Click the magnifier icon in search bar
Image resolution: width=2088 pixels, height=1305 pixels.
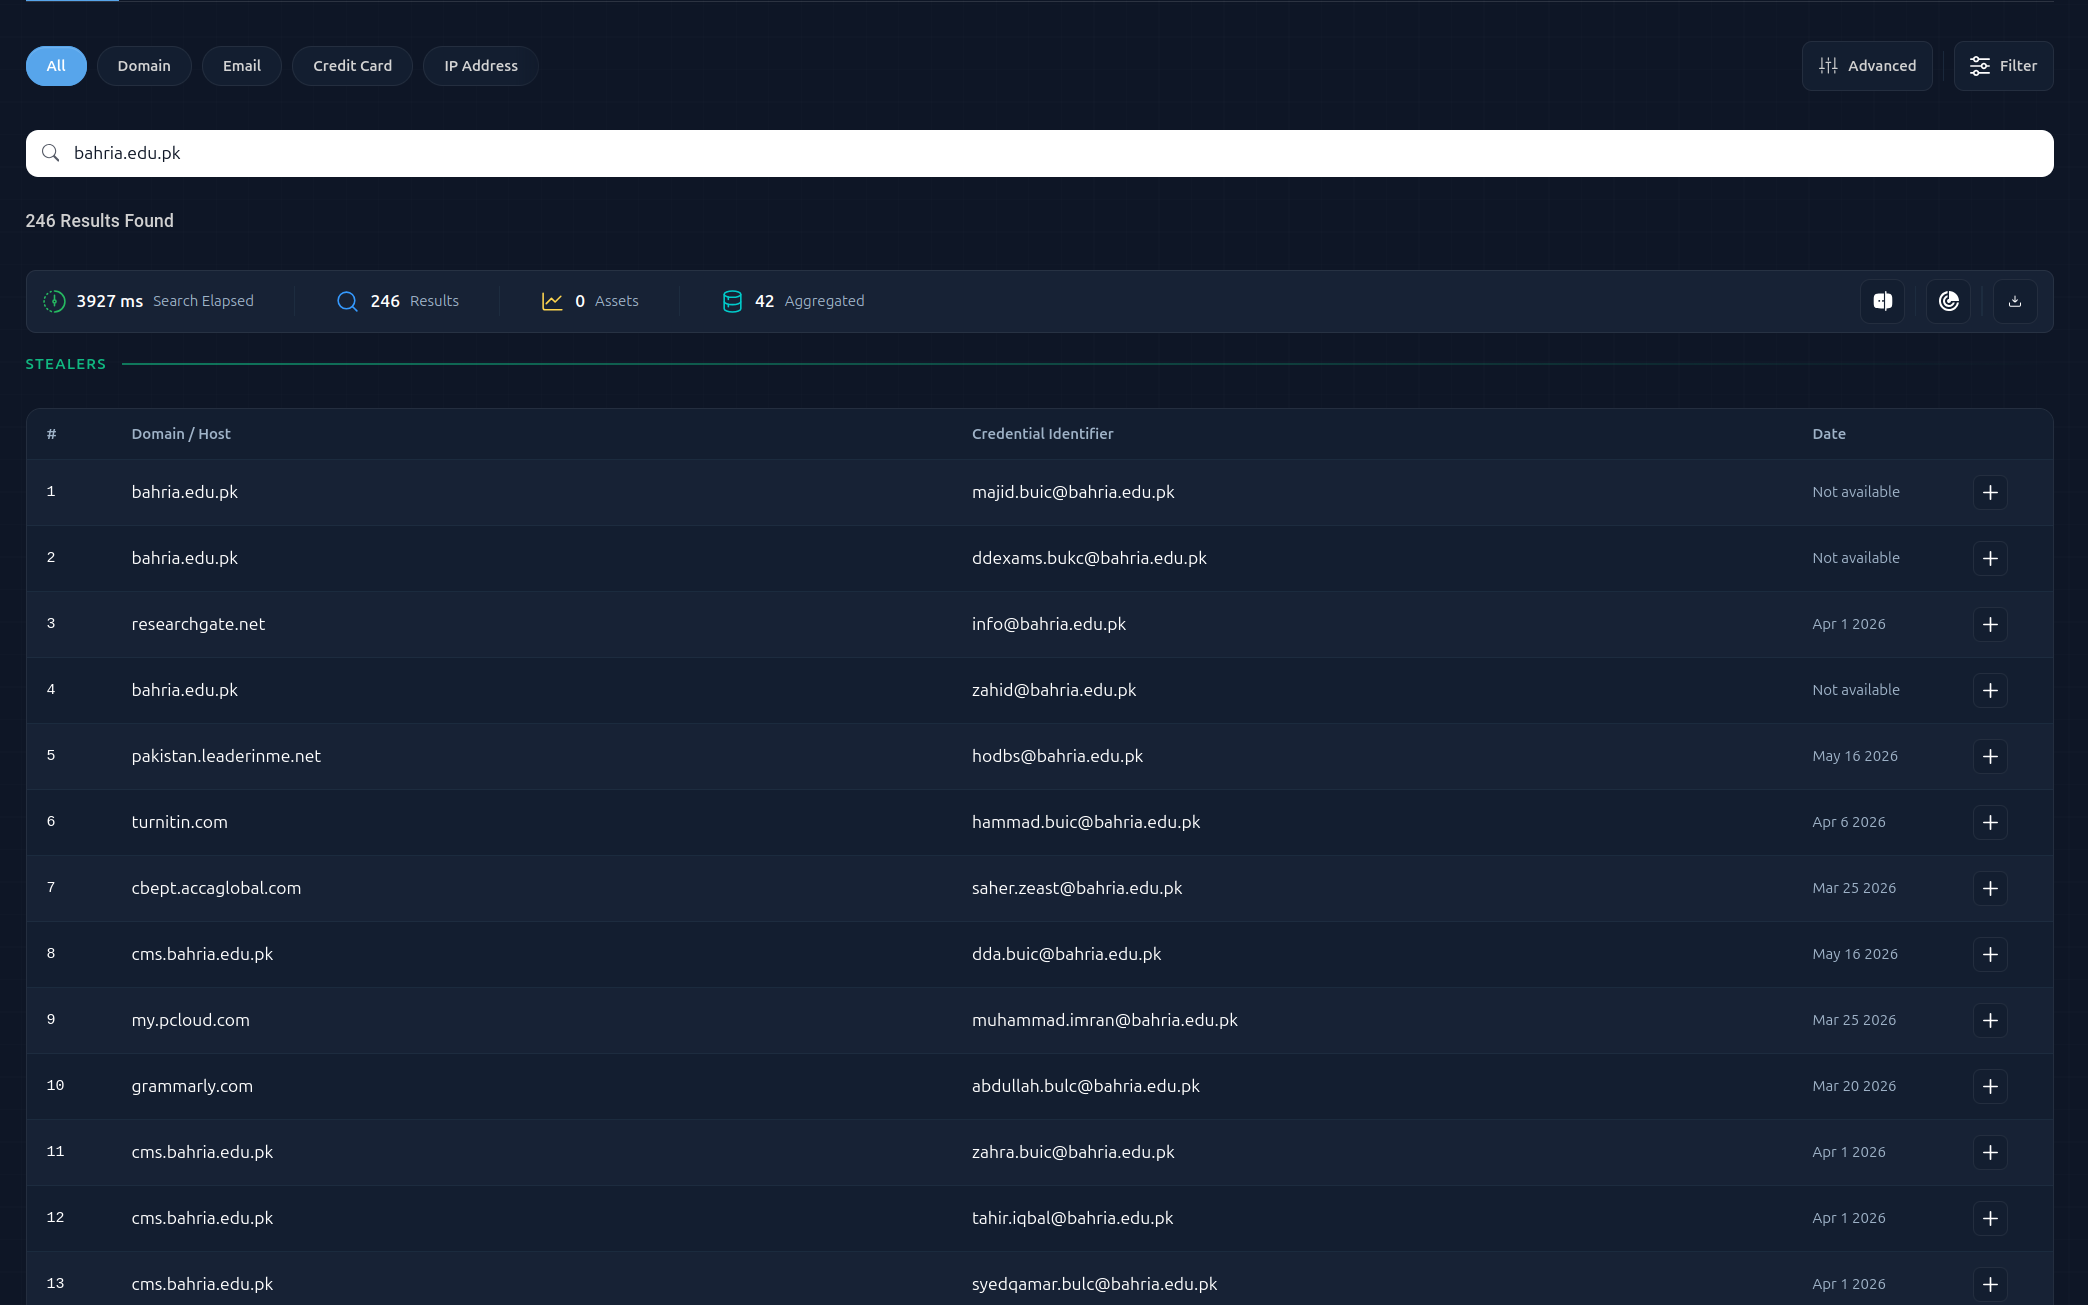click(x=50, y=153)
